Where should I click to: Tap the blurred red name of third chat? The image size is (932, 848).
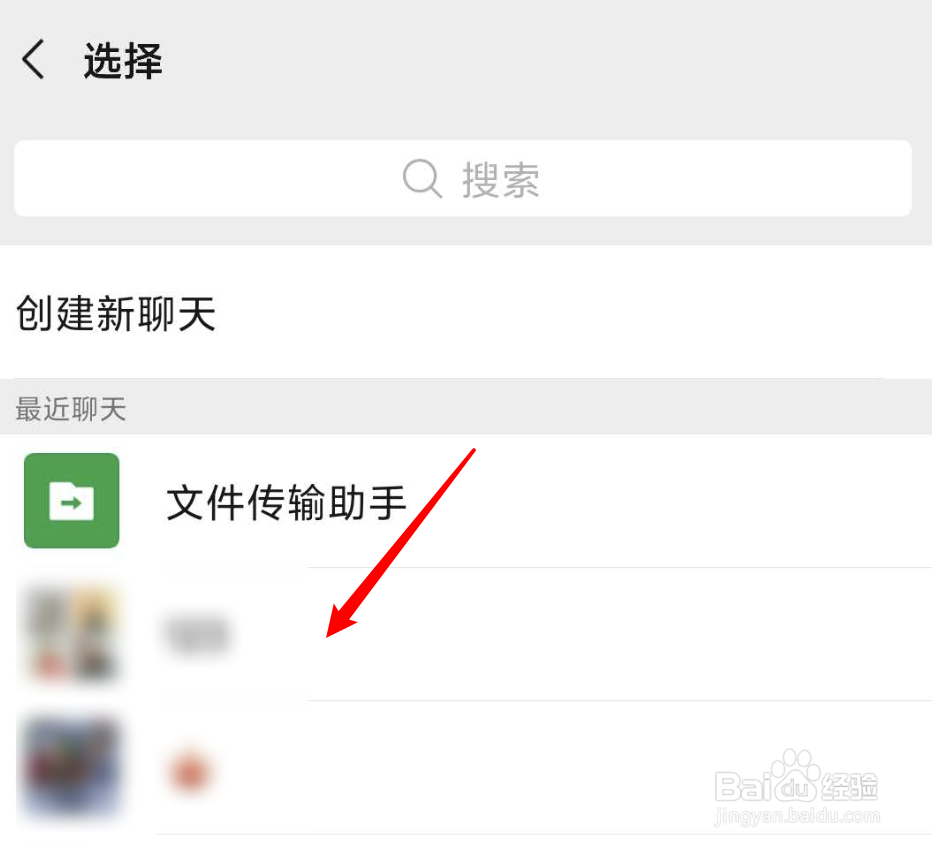click(x=190, y=773)
